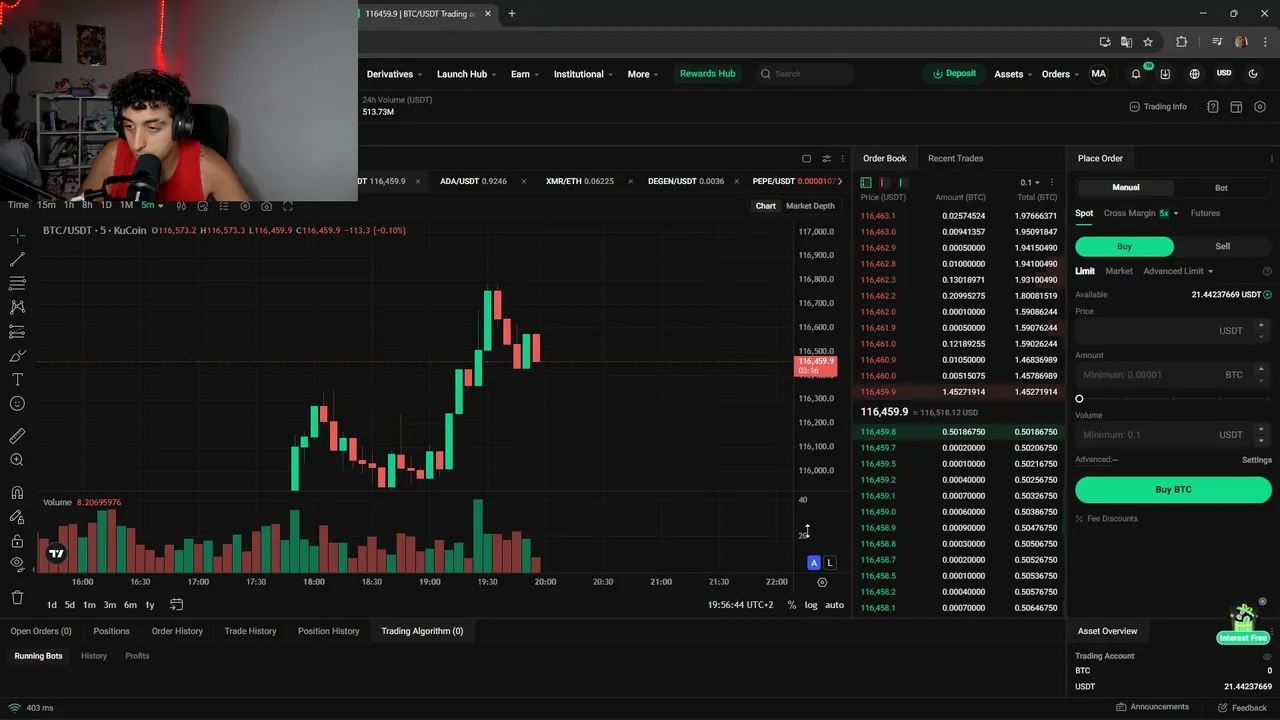
Task: Select the crosshair cursor tool
Action: [17, 235]
